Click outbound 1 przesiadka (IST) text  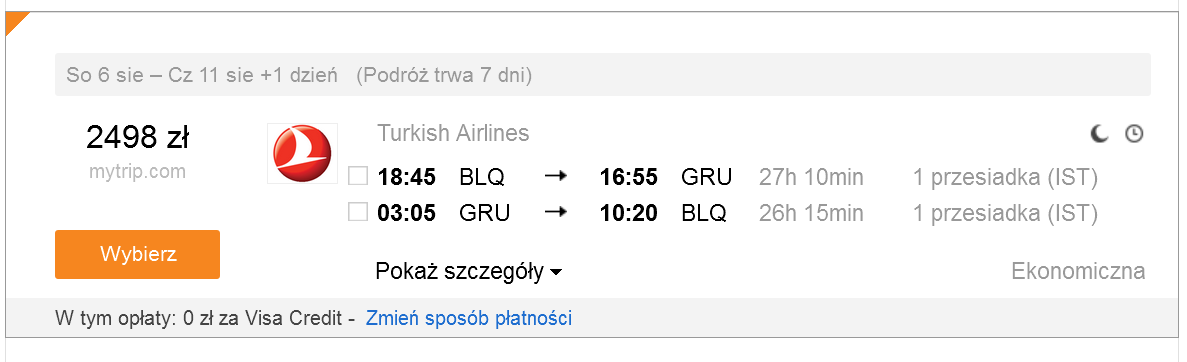pyautogui.click(x=1005, y=178)
